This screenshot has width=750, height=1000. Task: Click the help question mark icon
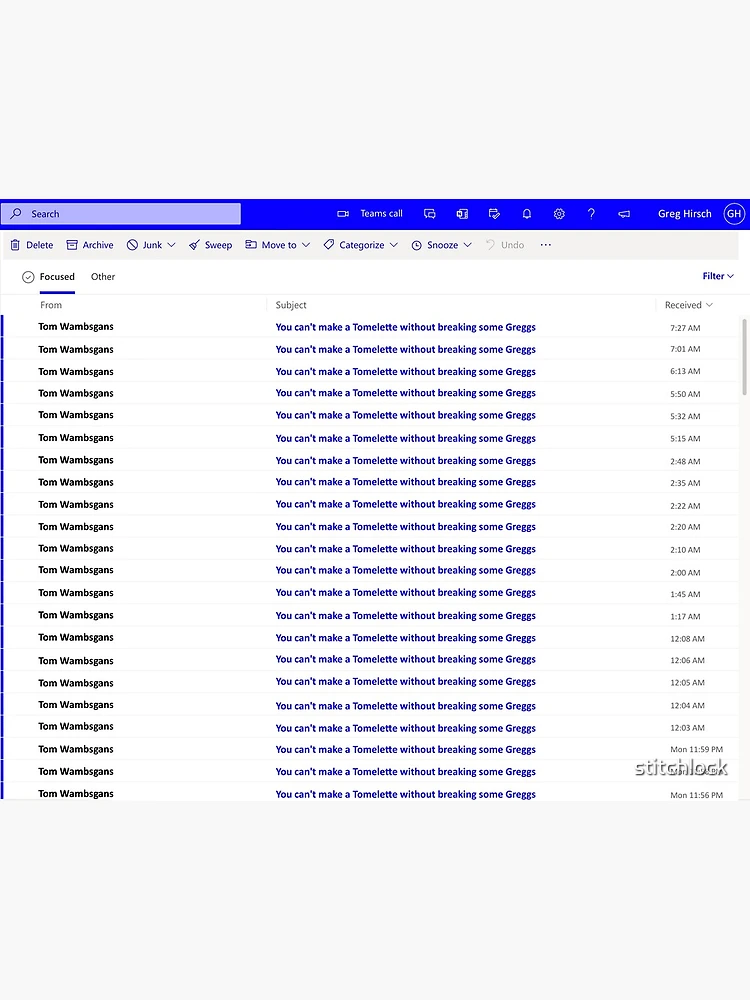coord(591,214)
